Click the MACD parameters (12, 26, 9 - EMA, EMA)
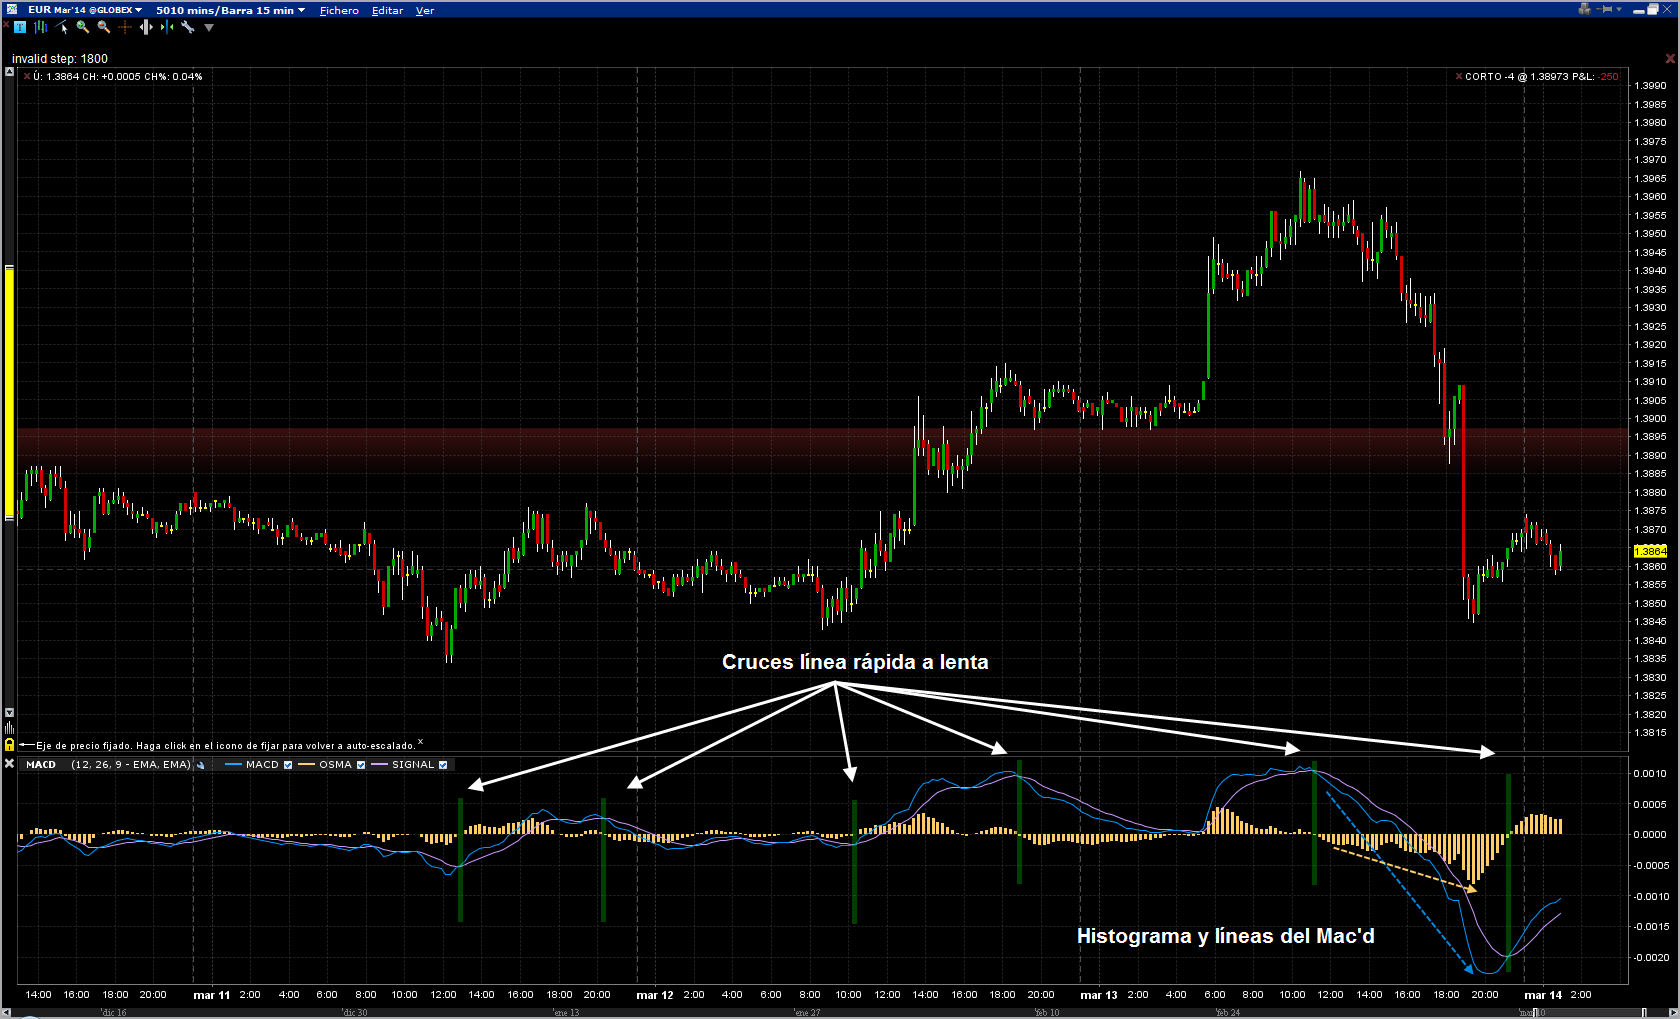1680x1019 pixels. (x=131, y=765)
